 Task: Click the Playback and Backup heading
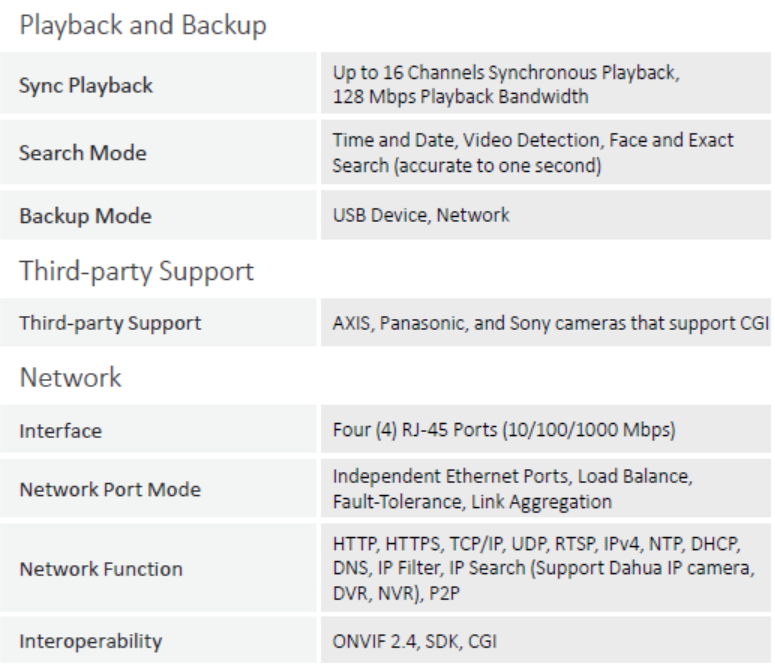(143, 25)
